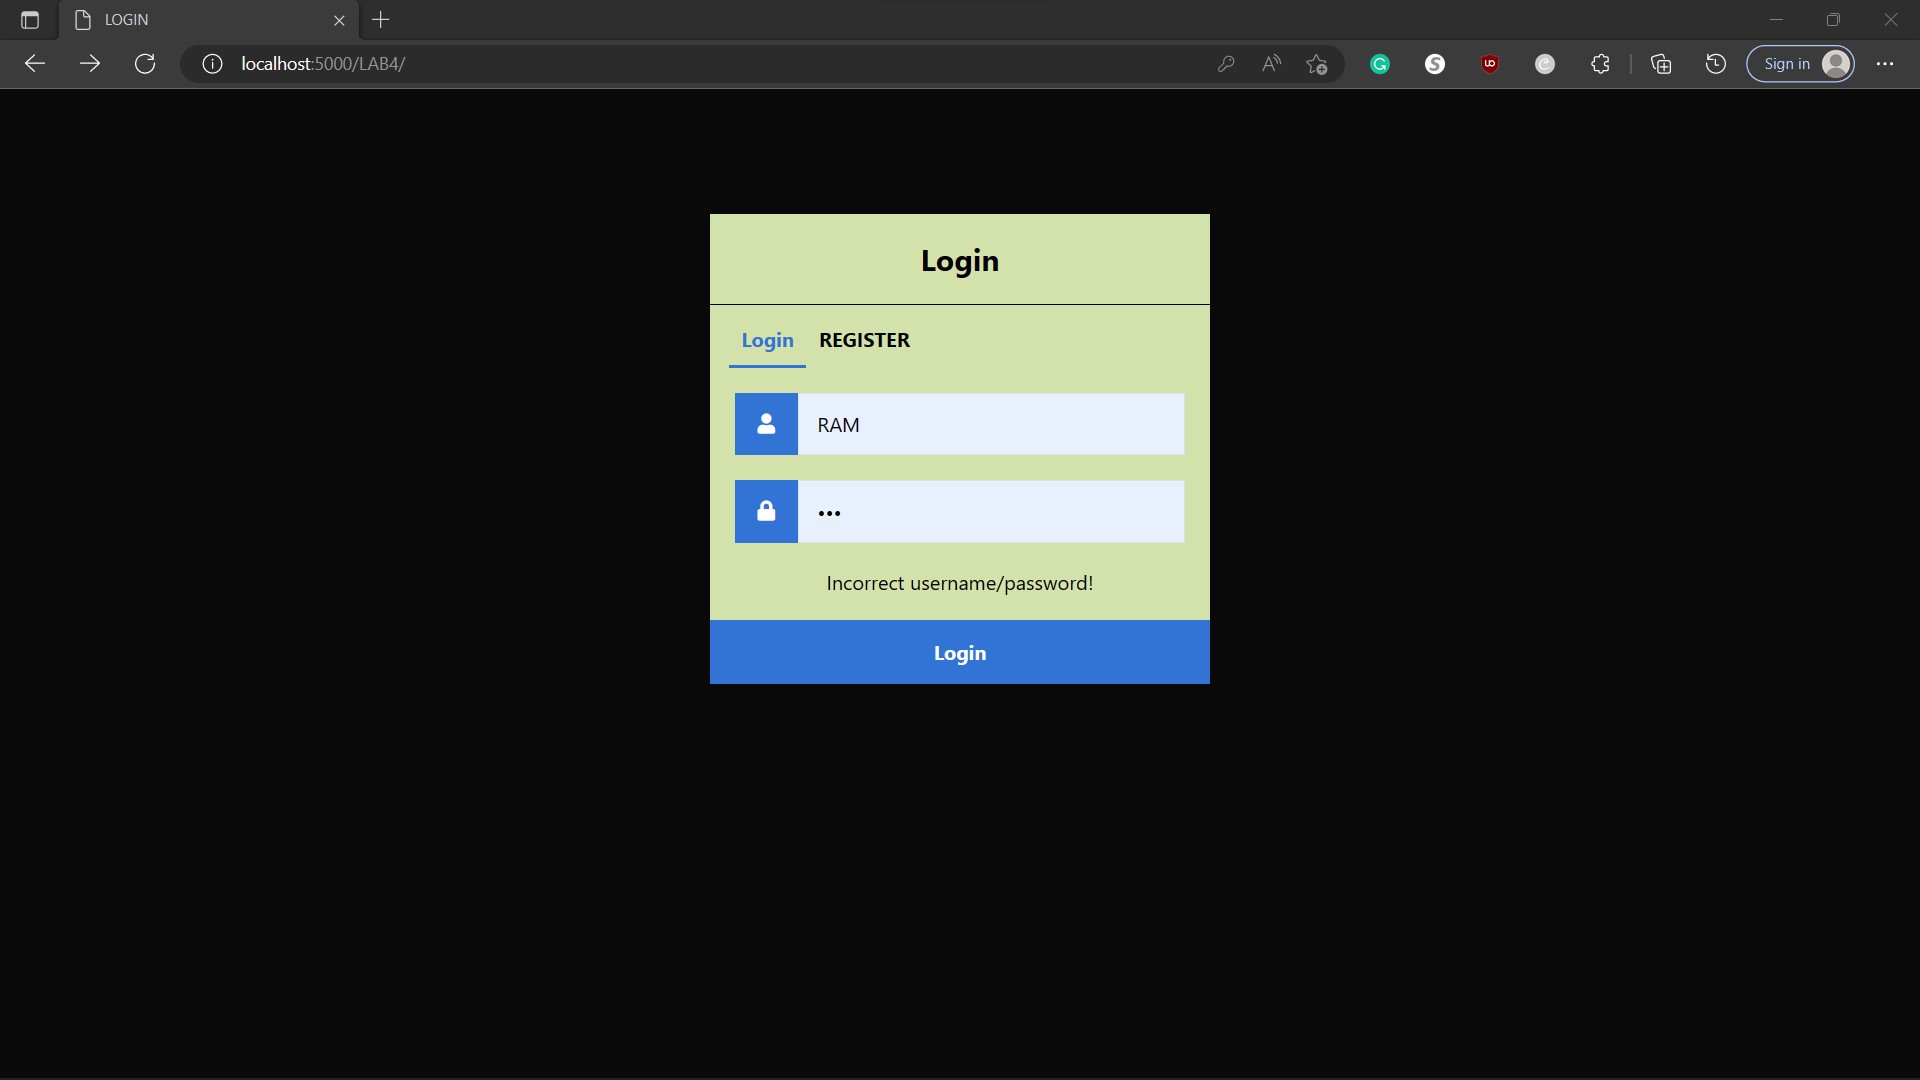Add this page to favorites

coord(1318,63)
